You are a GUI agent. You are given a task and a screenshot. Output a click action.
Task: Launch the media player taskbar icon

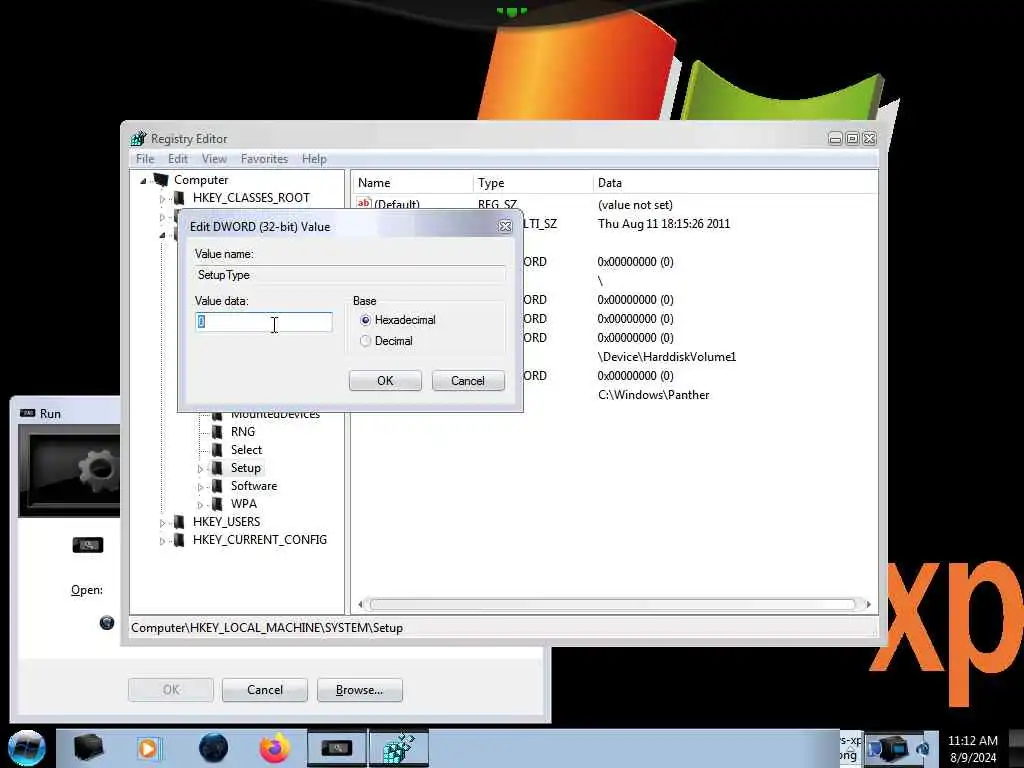tap(148, 748)
